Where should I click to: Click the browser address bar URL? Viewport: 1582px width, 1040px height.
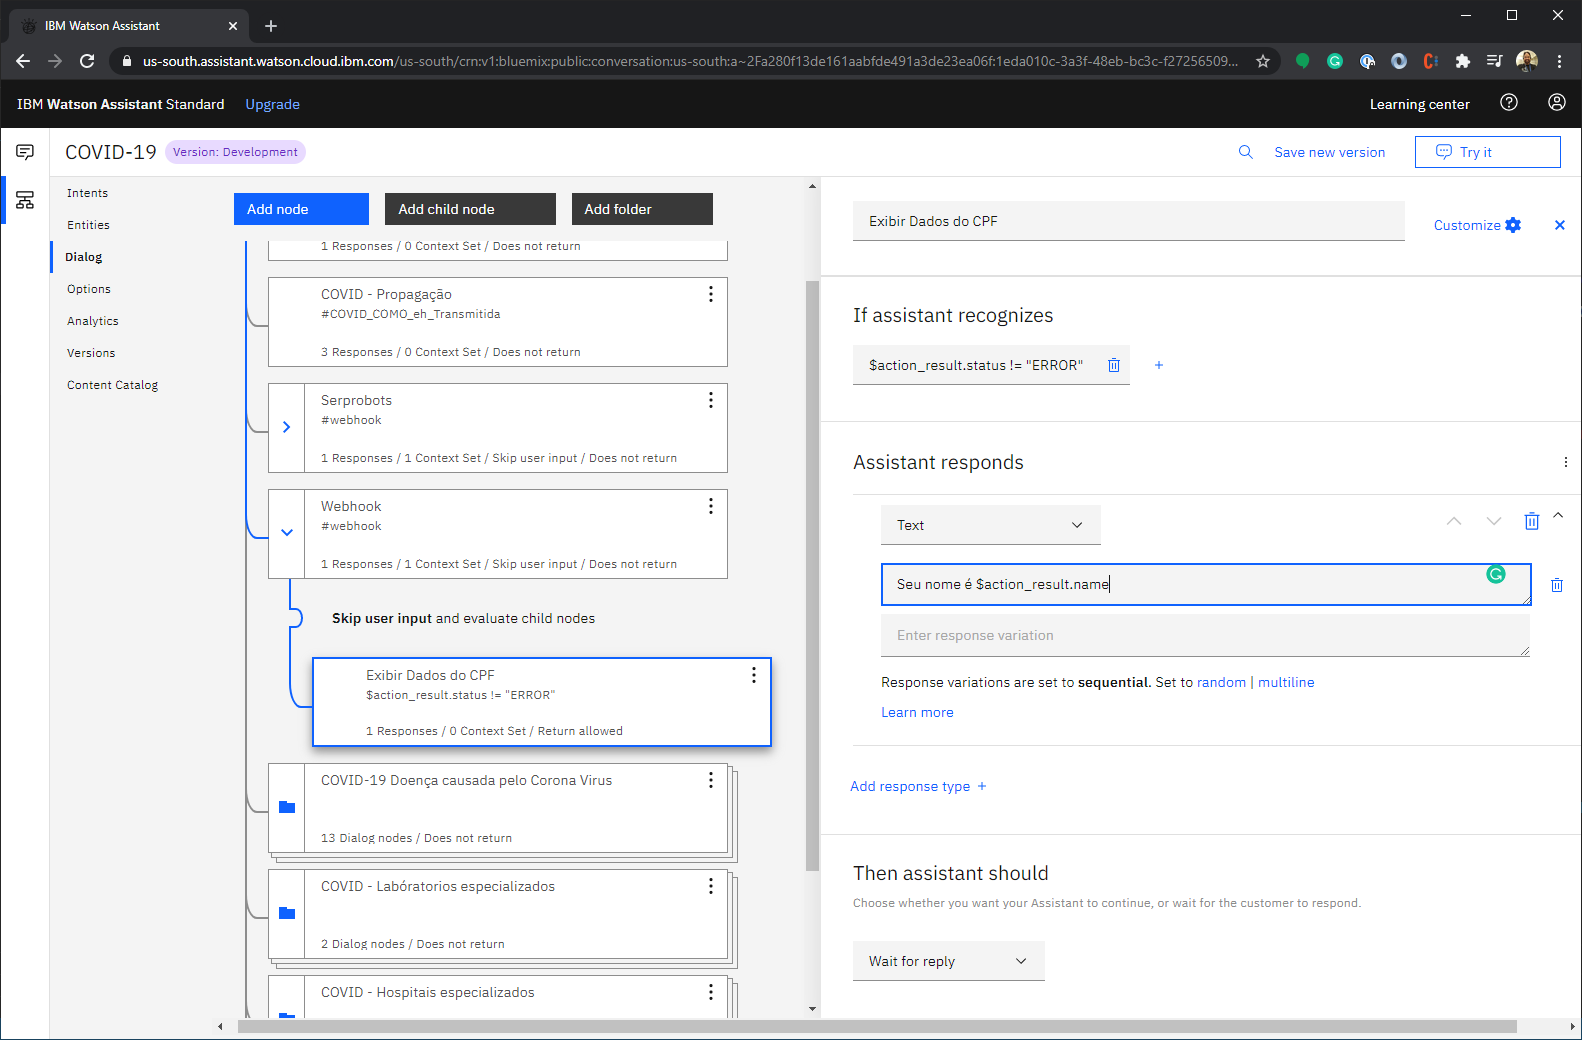pos(690,61)
